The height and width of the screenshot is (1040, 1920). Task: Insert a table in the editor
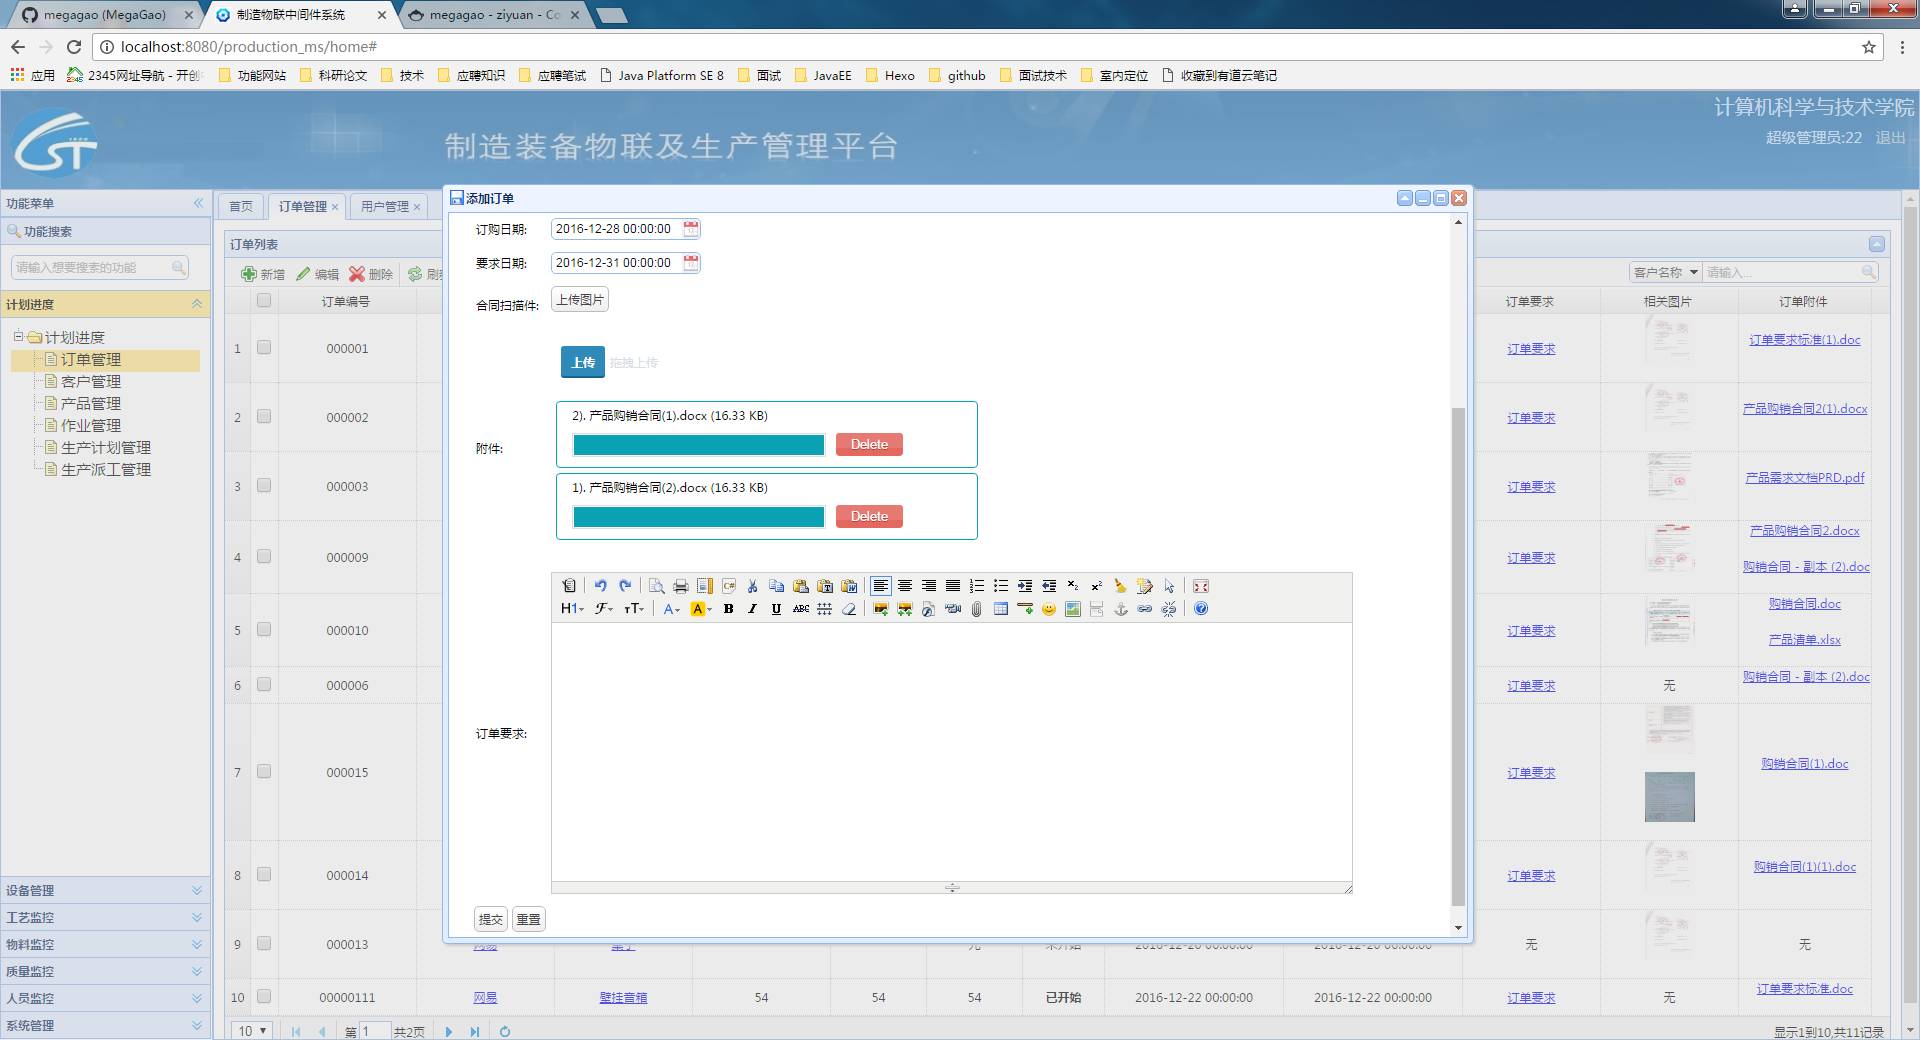[1001, 609]
